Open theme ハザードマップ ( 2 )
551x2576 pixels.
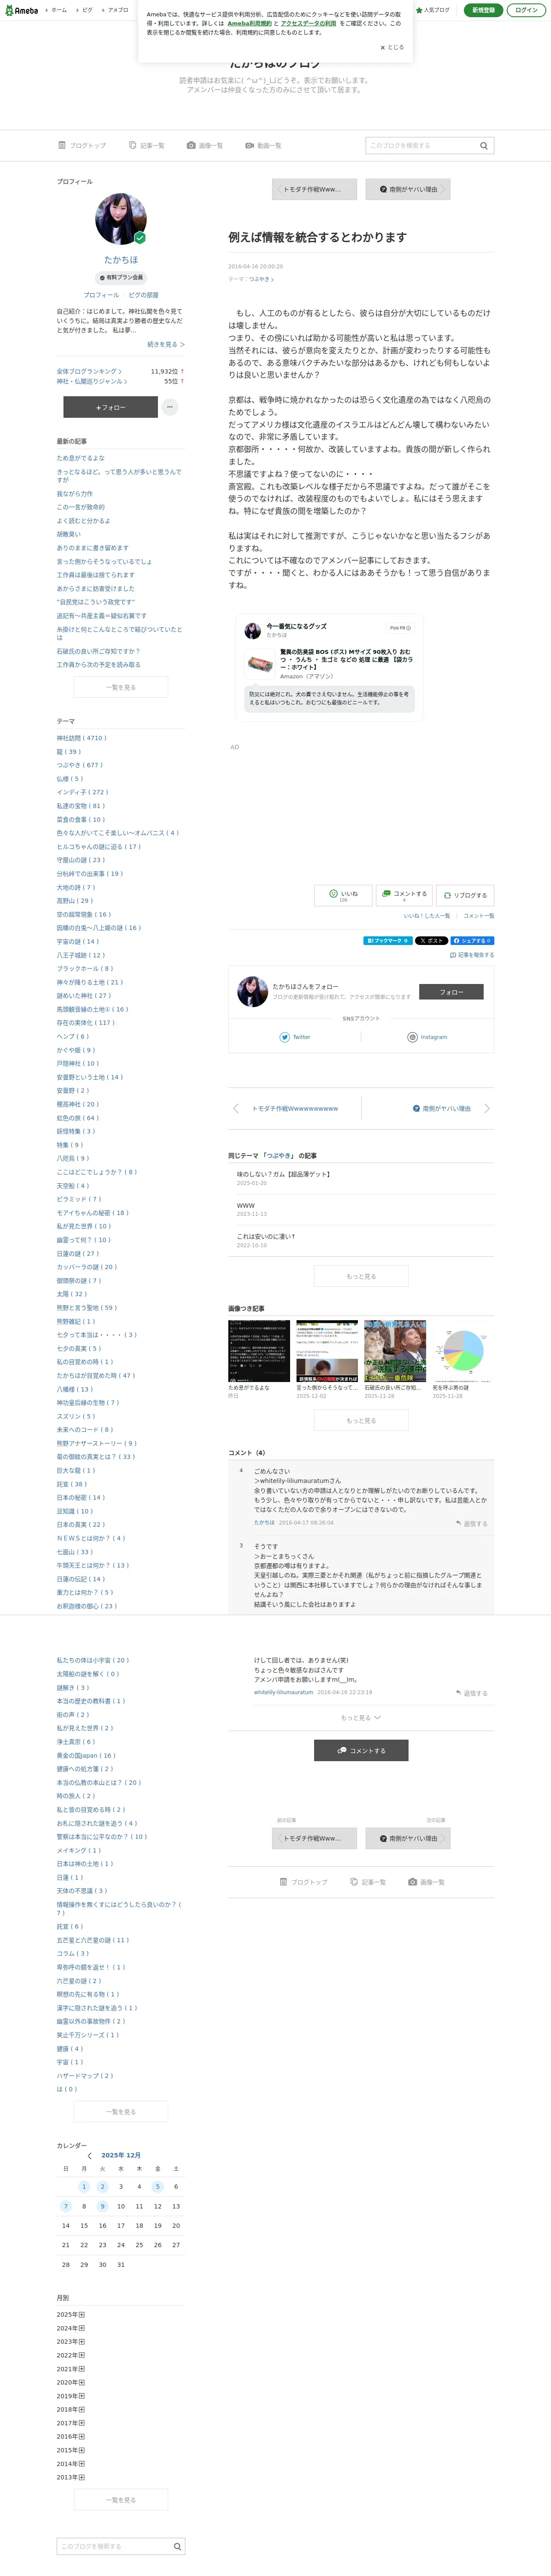tap(85, 2076)
